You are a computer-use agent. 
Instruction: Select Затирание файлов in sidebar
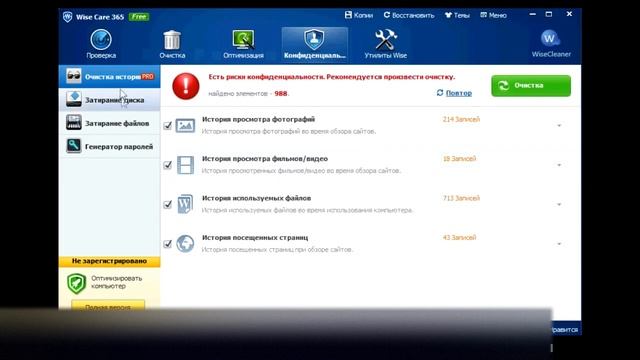pos(109,123)
